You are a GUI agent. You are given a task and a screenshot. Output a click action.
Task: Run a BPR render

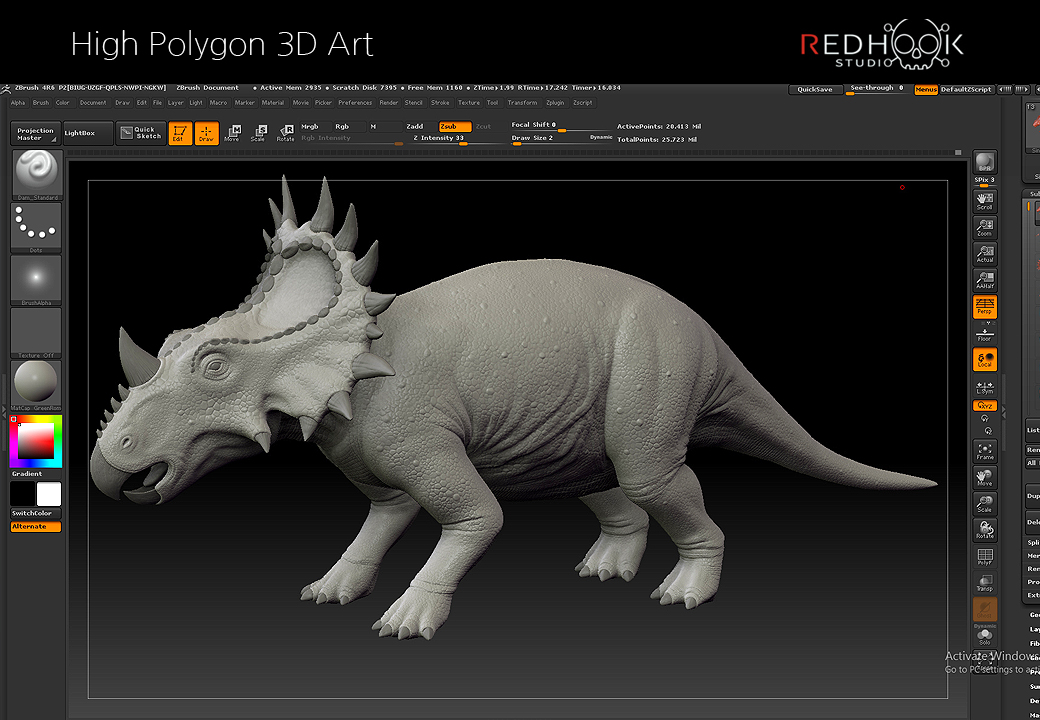[985, 162]
